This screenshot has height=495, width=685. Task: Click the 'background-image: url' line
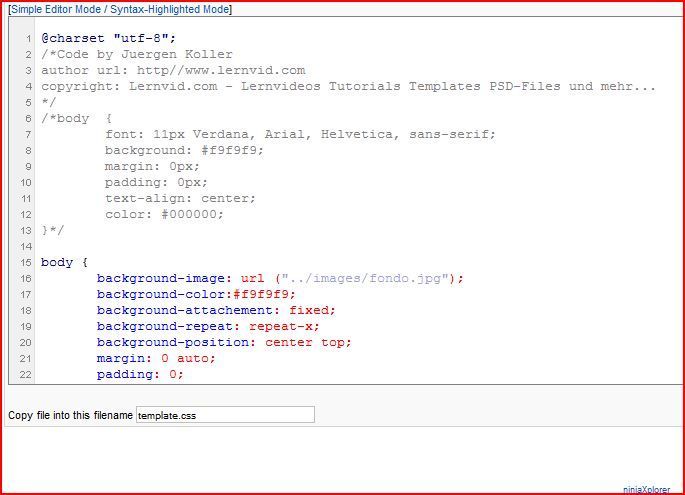pyautogui.click(x=280, y=278)
